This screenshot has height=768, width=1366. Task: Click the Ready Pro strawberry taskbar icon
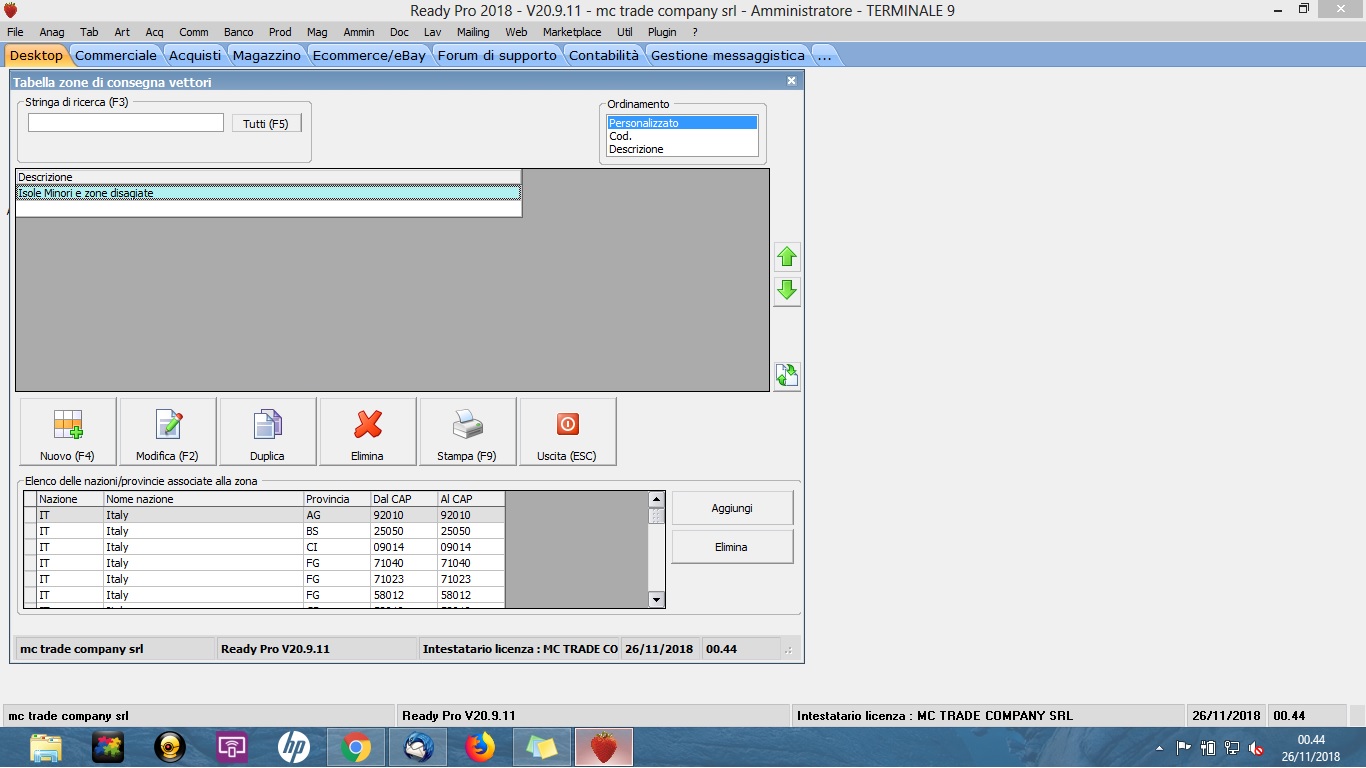[x=603, y=747]
